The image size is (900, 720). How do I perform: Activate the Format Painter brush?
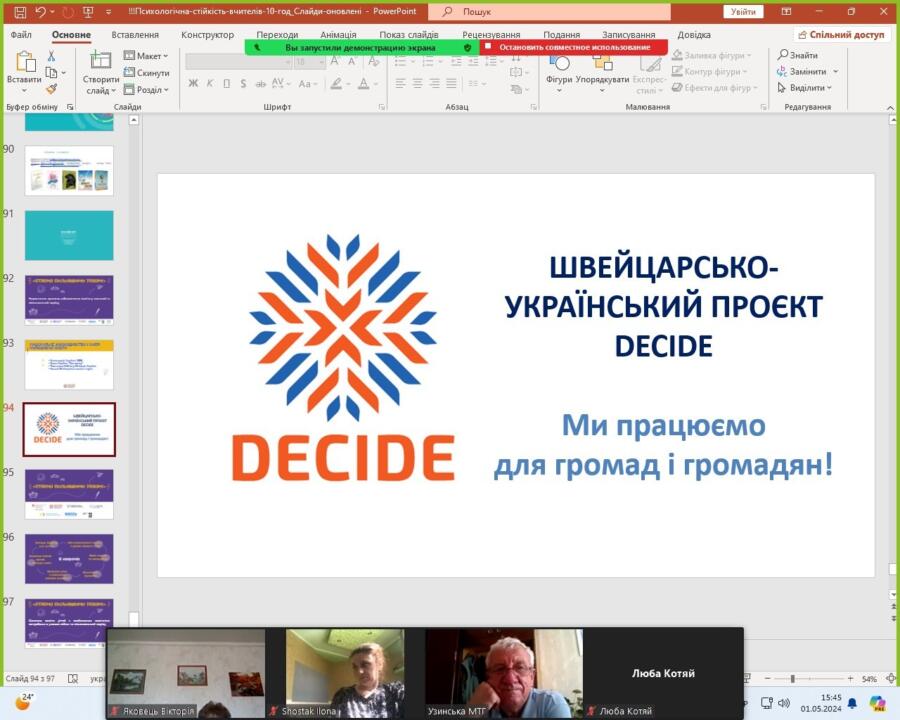(52, 88)
